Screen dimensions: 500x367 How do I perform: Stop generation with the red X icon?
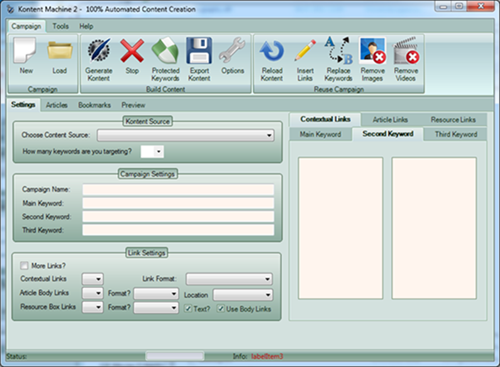132,51
